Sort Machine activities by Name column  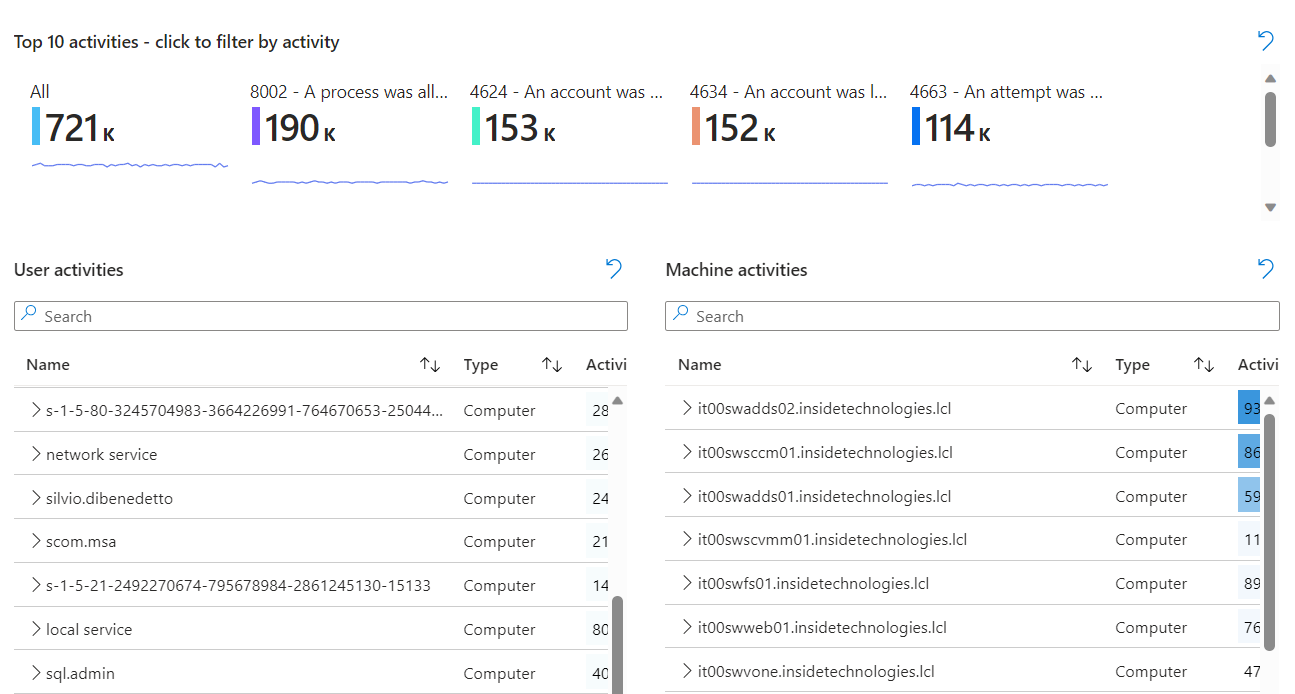tap(1082, 365)
